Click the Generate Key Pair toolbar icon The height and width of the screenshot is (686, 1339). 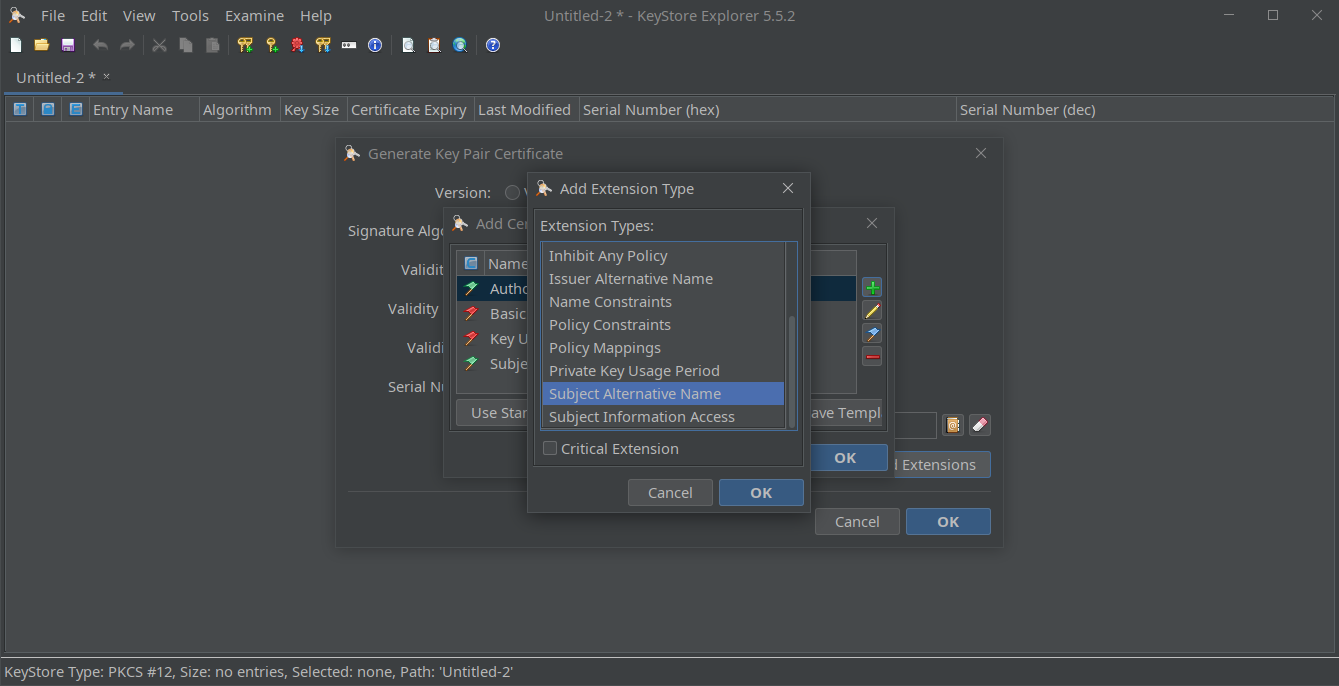coord(245,45)
